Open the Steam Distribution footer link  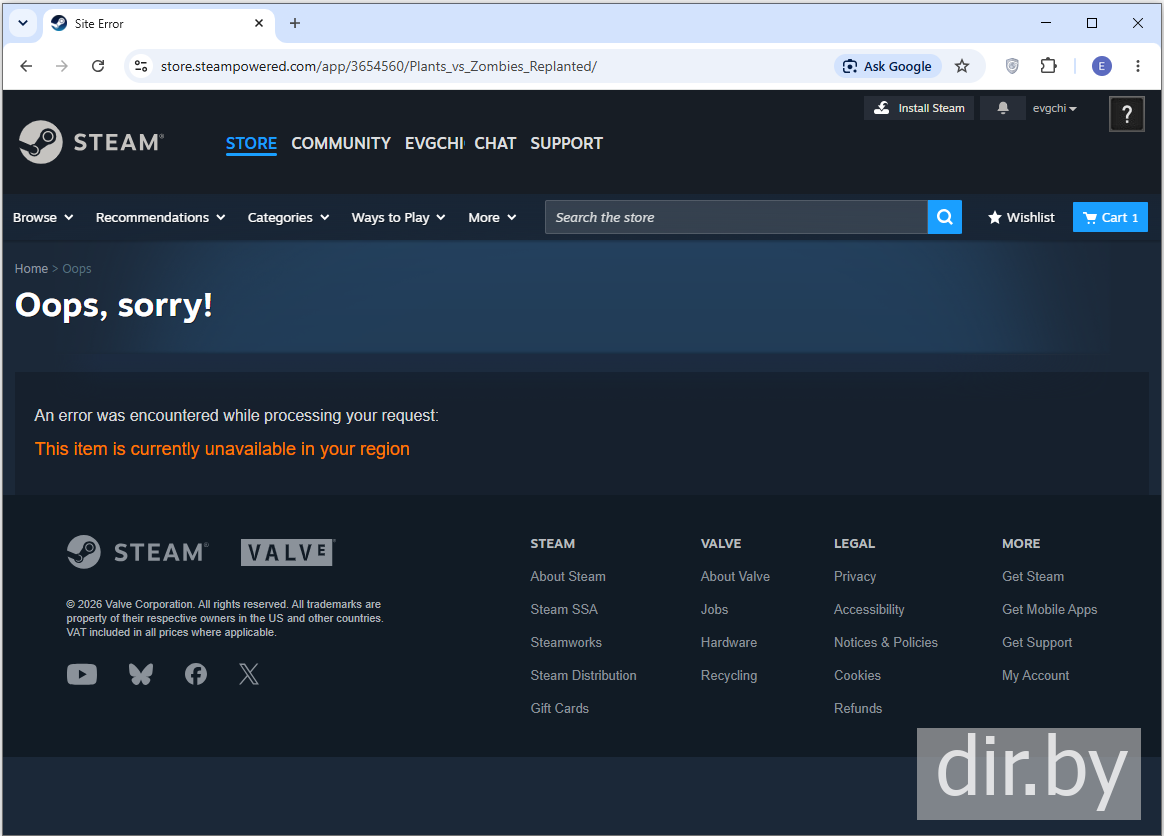(583, 675)
